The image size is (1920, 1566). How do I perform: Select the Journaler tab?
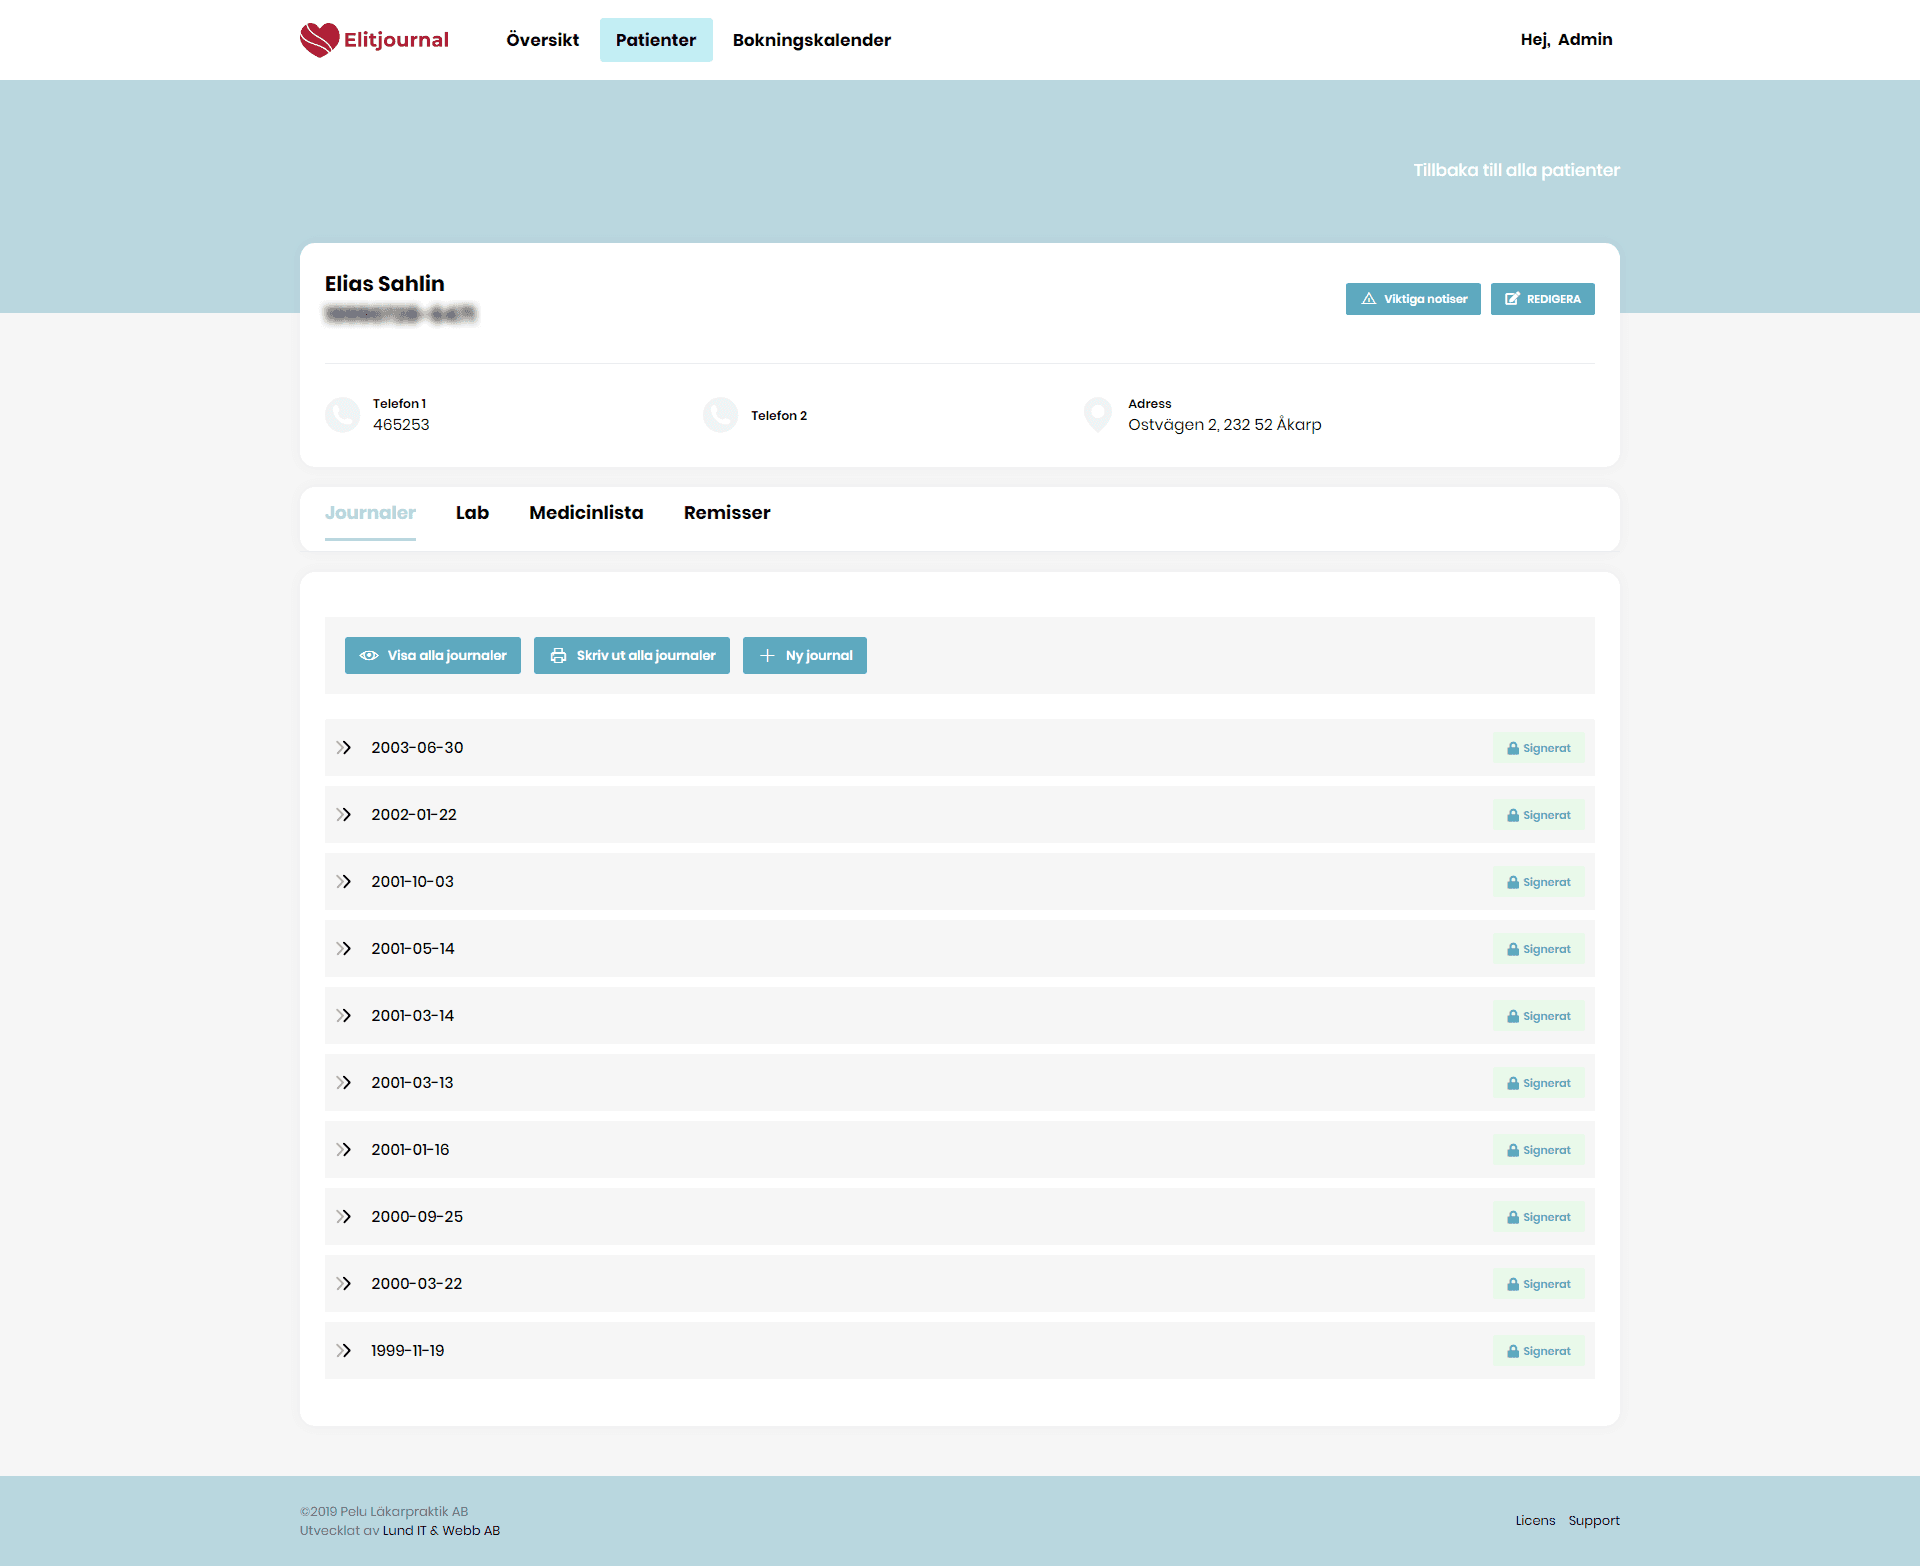click(370, 513)
